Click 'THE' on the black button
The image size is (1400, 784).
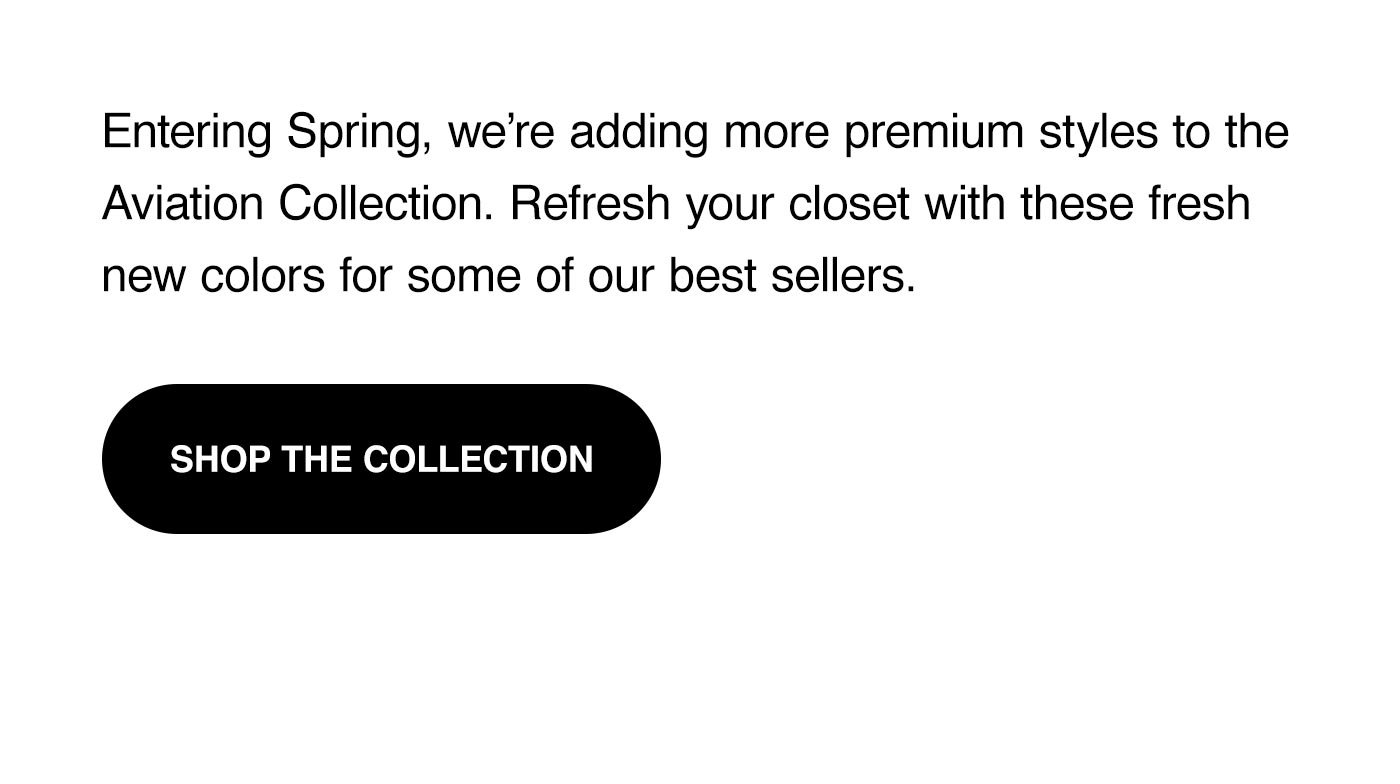coord(317,460)
